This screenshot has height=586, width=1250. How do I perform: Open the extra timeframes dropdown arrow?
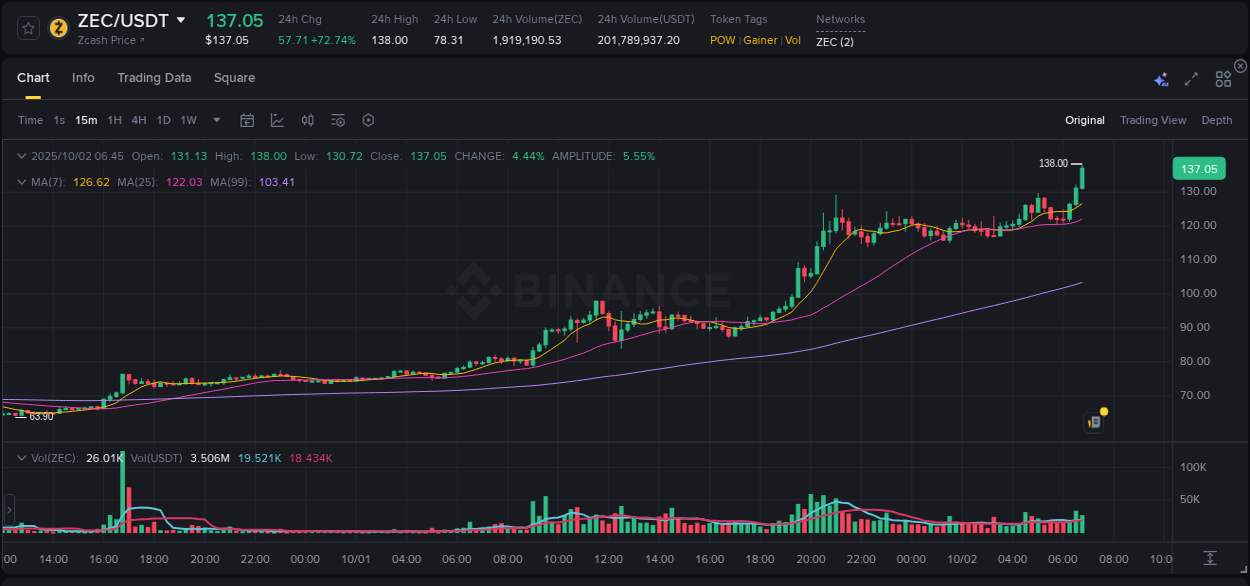click(214, 119)
